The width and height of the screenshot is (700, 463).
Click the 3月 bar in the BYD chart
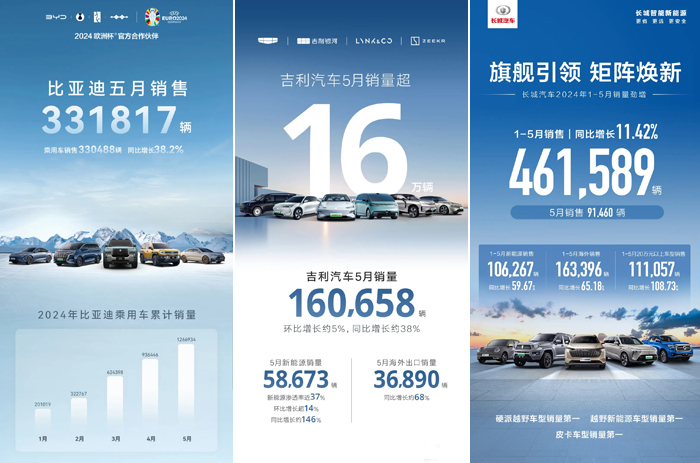point(115,405)
